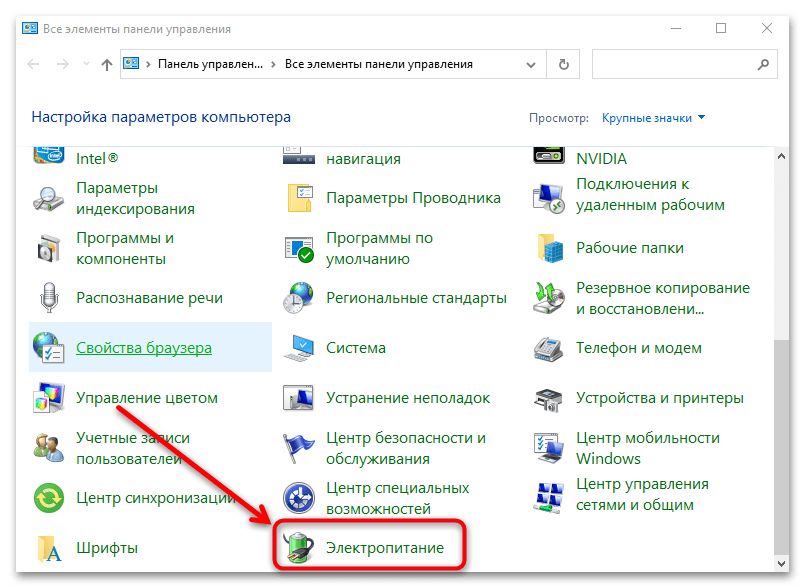805x588 pixels.
Task: Open the Система control panel icon
Action: click(300, 348)
